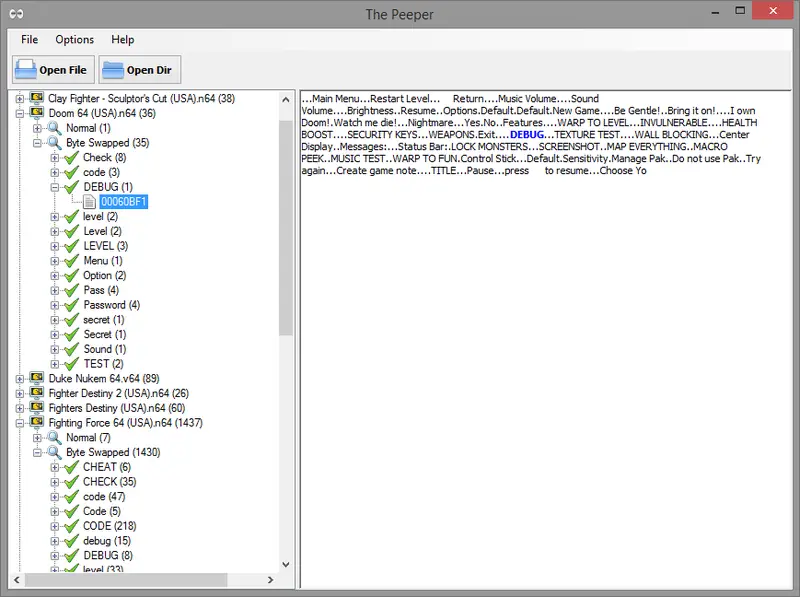Screen dimensions: 800x597
Task: Click the app icon in title bar
Action: 16,14
